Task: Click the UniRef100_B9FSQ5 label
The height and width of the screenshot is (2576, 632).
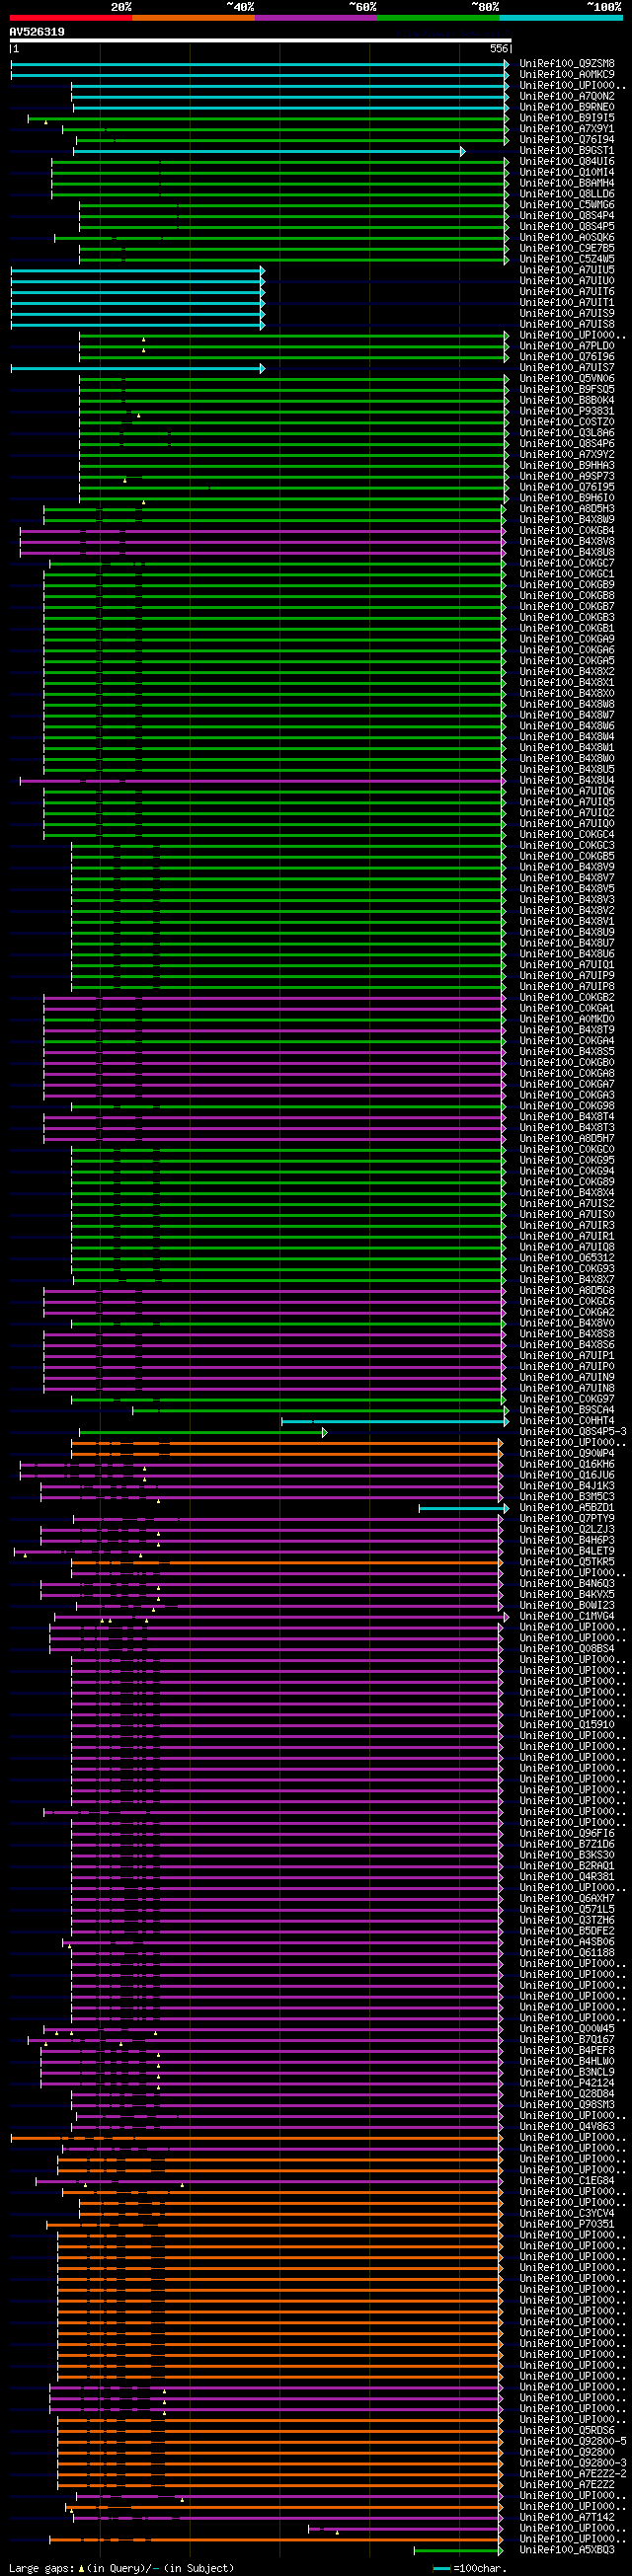Action: pos(567,390)
